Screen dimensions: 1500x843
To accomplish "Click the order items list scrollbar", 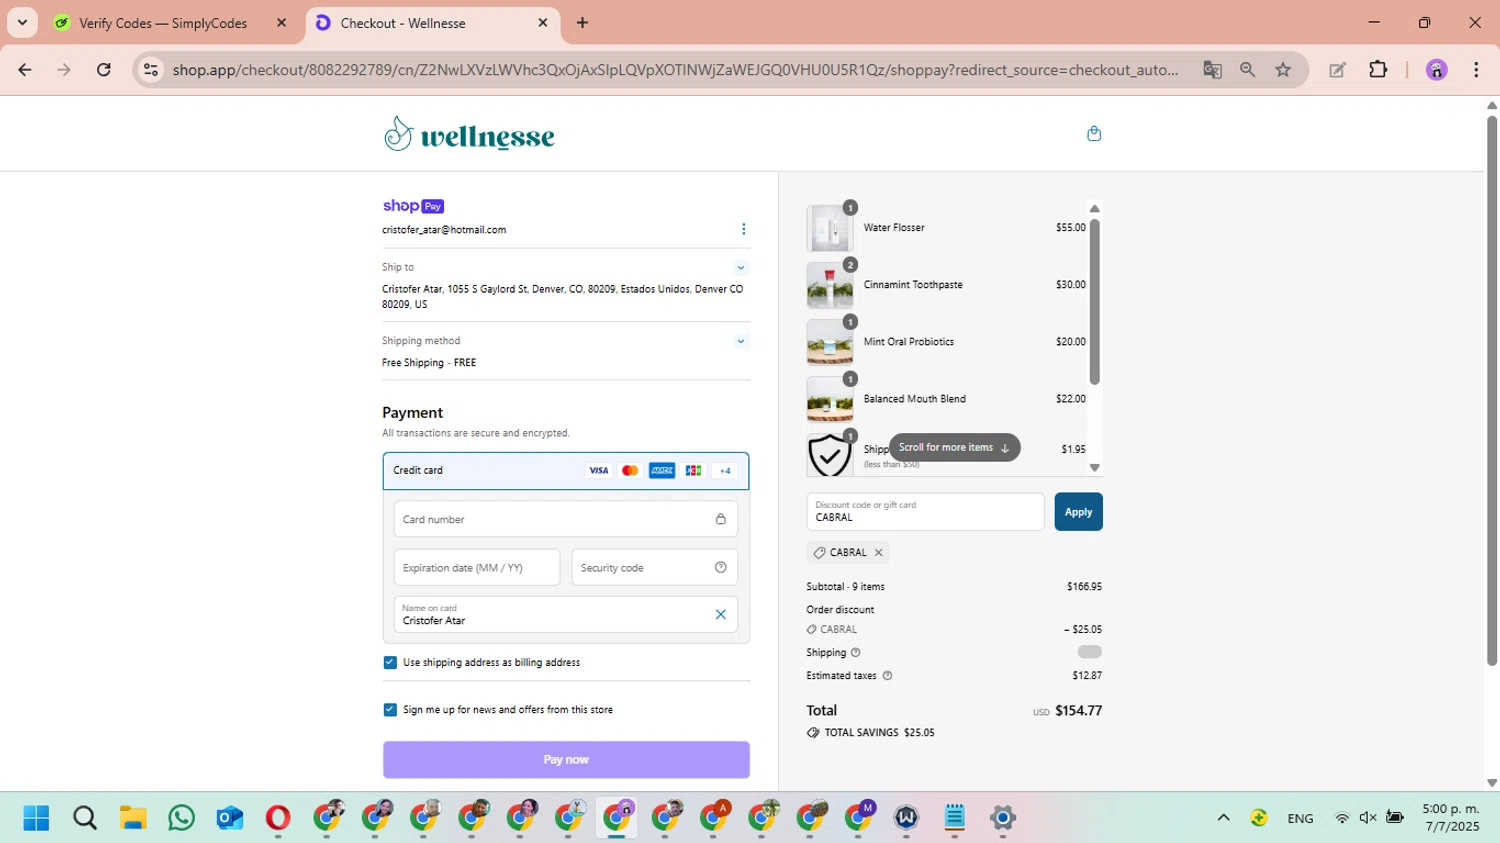I will tap(1095, 301).
